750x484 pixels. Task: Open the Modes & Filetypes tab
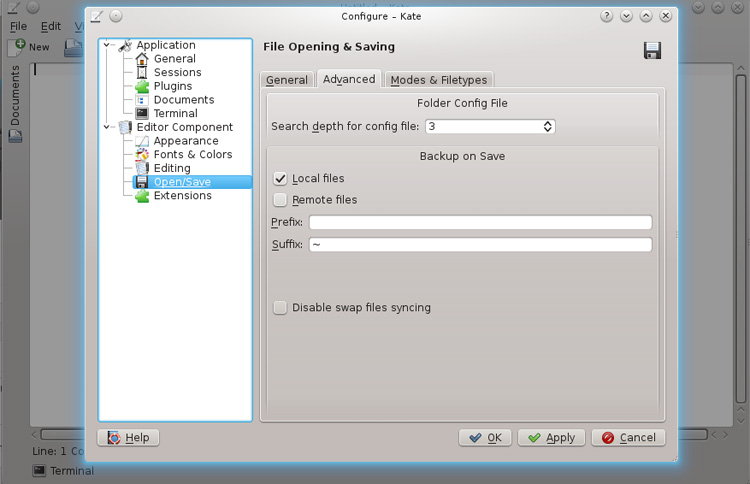tap(439, 80)
